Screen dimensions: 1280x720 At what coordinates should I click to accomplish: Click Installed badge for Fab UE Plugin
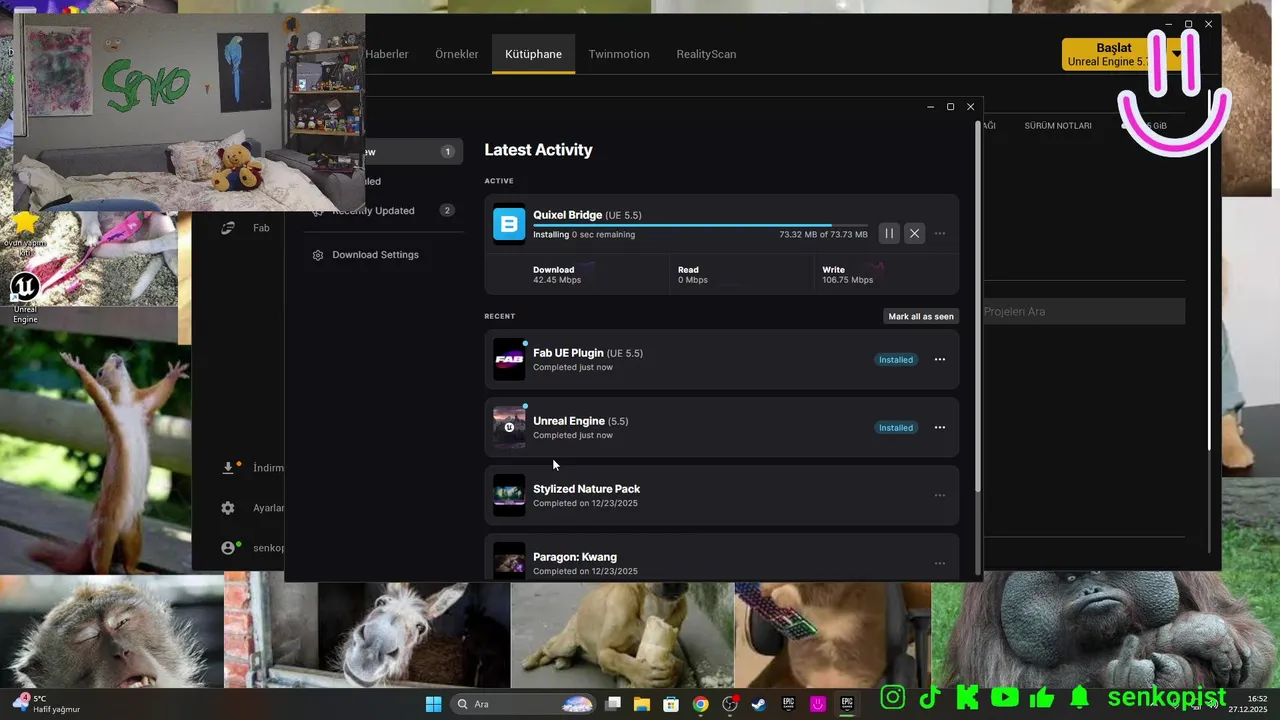click(895, 360)
